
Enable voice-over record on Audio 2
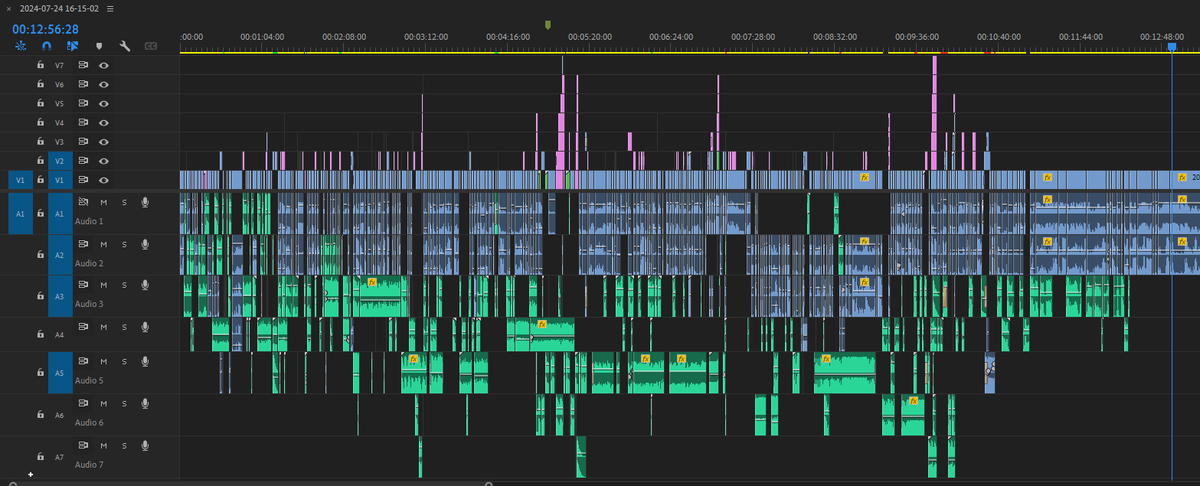point(145,244)
